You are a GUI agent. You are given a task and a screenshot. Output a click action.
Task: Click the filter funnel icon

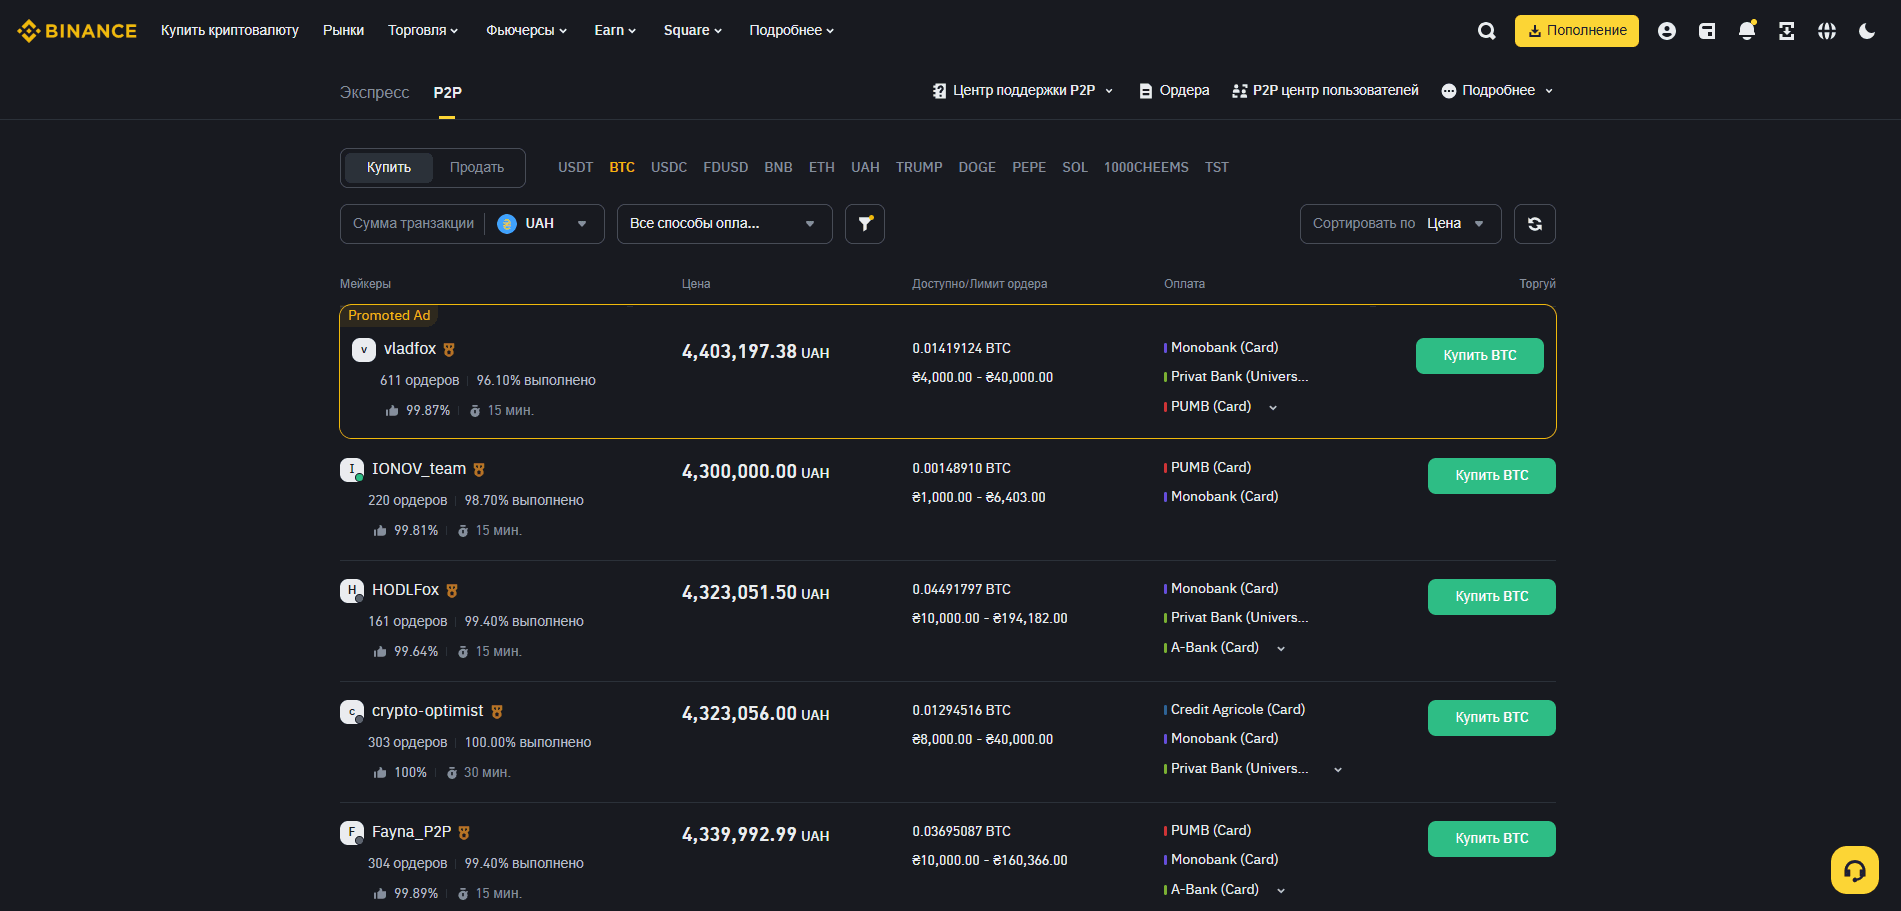[x=865, y=224]
